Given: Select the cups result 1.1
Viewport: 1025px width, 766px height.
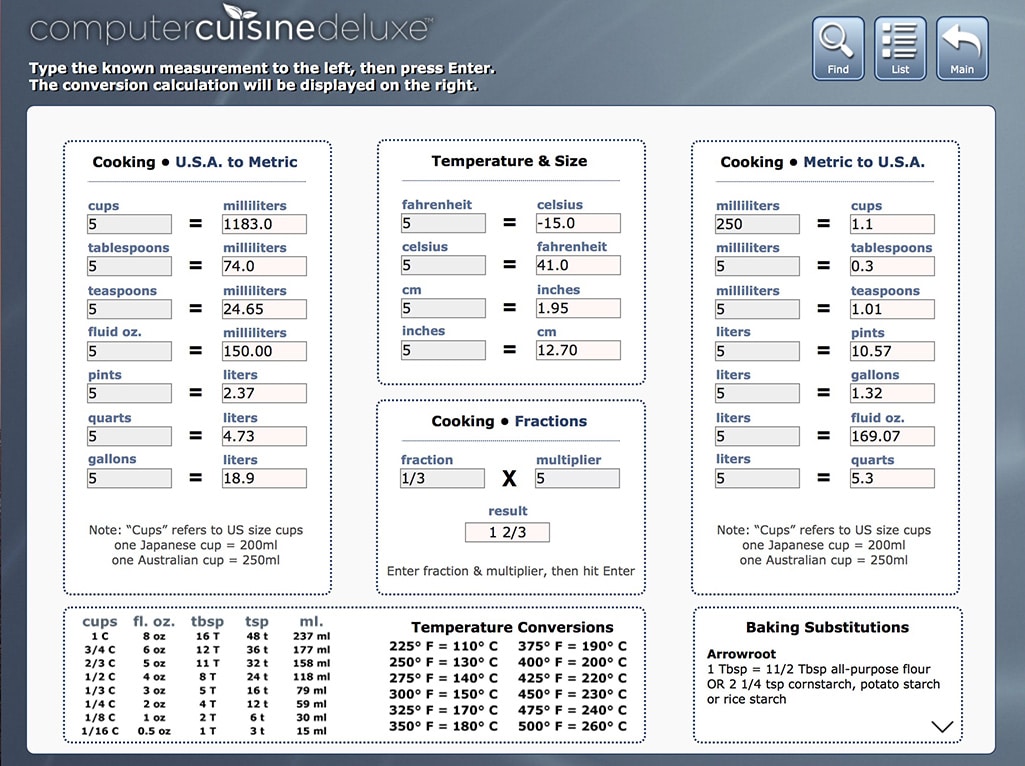Looking at the screenshot, I should pos(892,224).
